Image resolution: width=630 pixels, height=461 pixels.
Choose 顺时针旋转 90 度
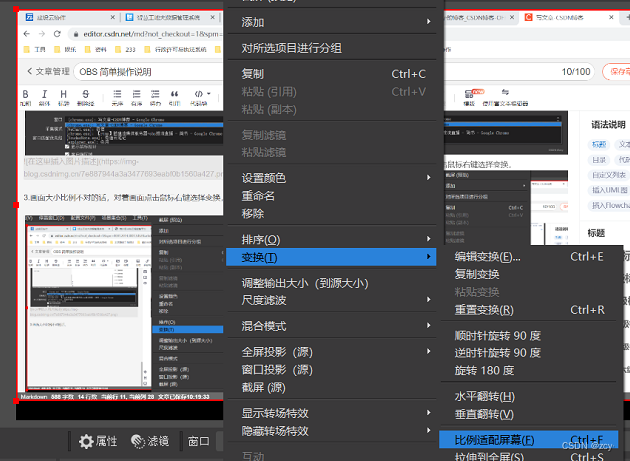click(528, 335)
